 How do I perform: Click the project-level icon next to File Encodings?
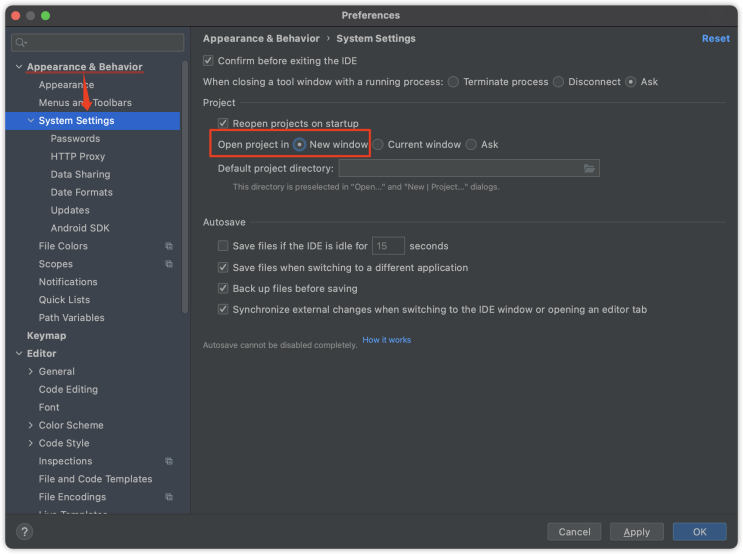169,497
